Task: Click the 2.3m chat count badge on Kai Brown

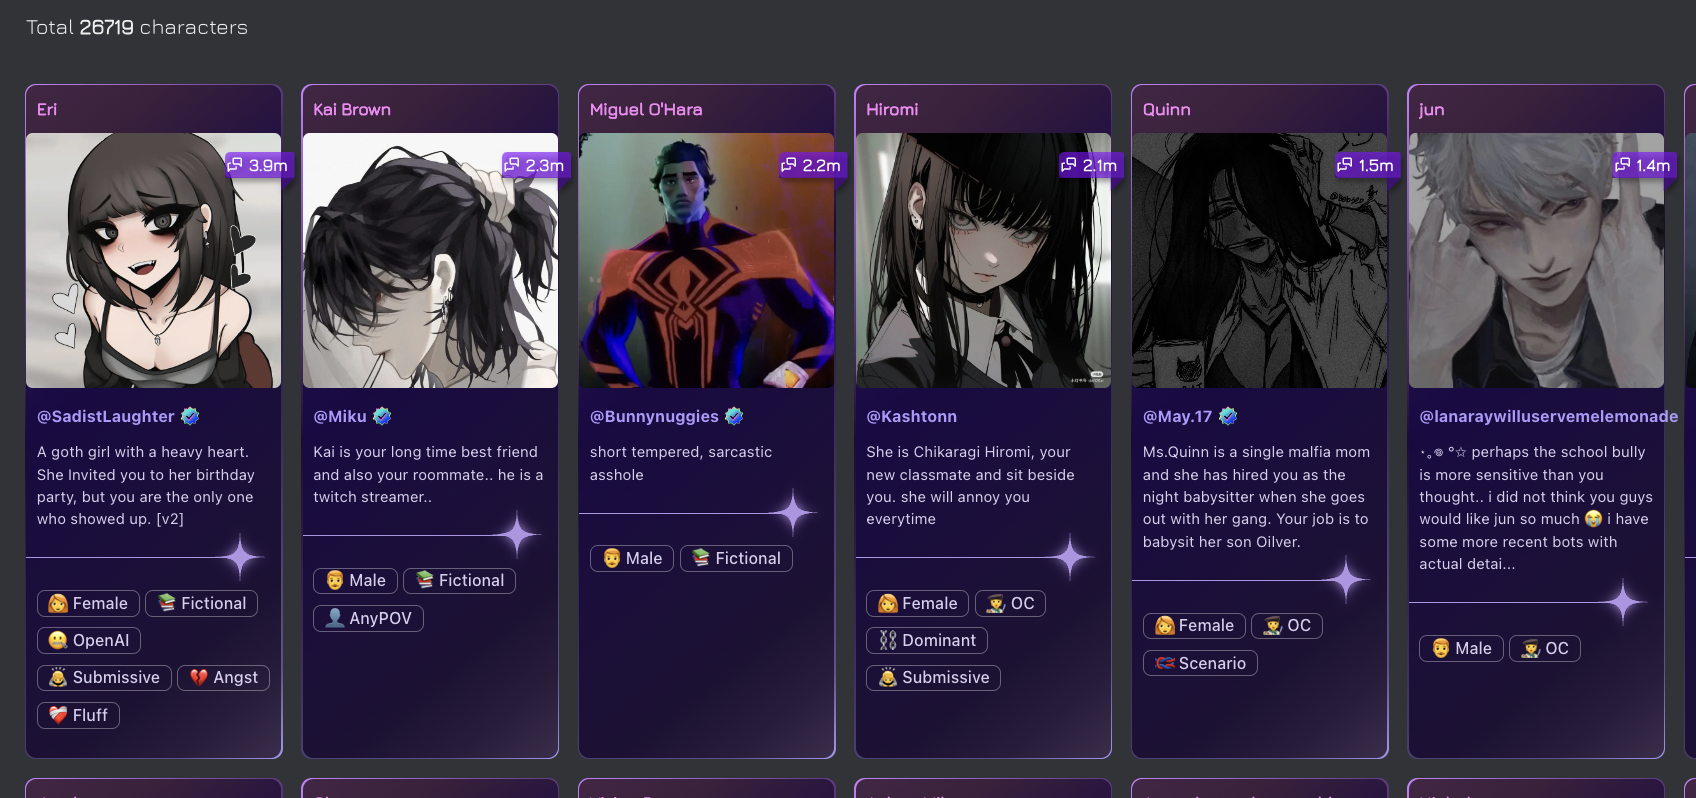Action: 534,165
